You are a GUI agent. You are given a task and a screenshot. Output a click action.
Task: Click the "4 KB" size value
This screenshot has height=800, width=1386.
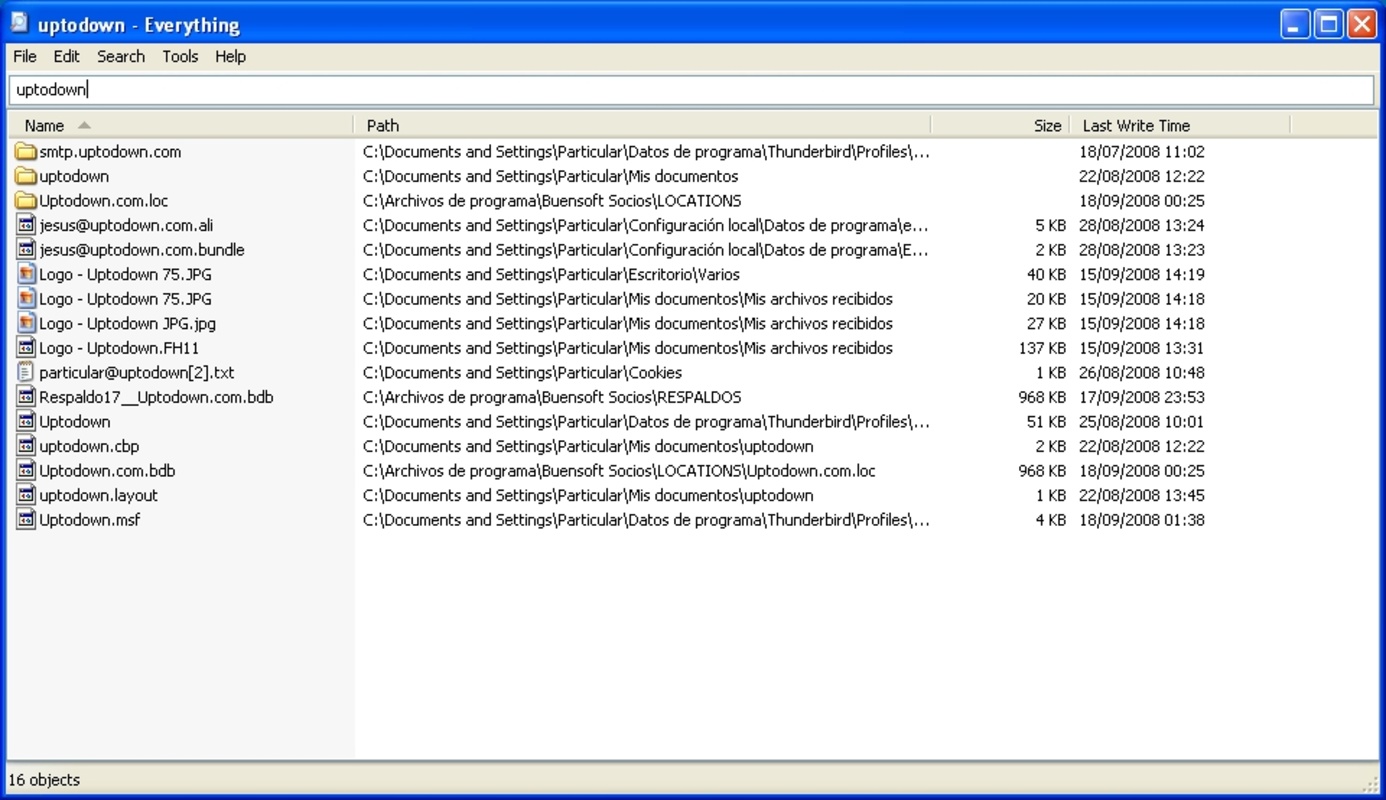click(x=1051, y=520)
